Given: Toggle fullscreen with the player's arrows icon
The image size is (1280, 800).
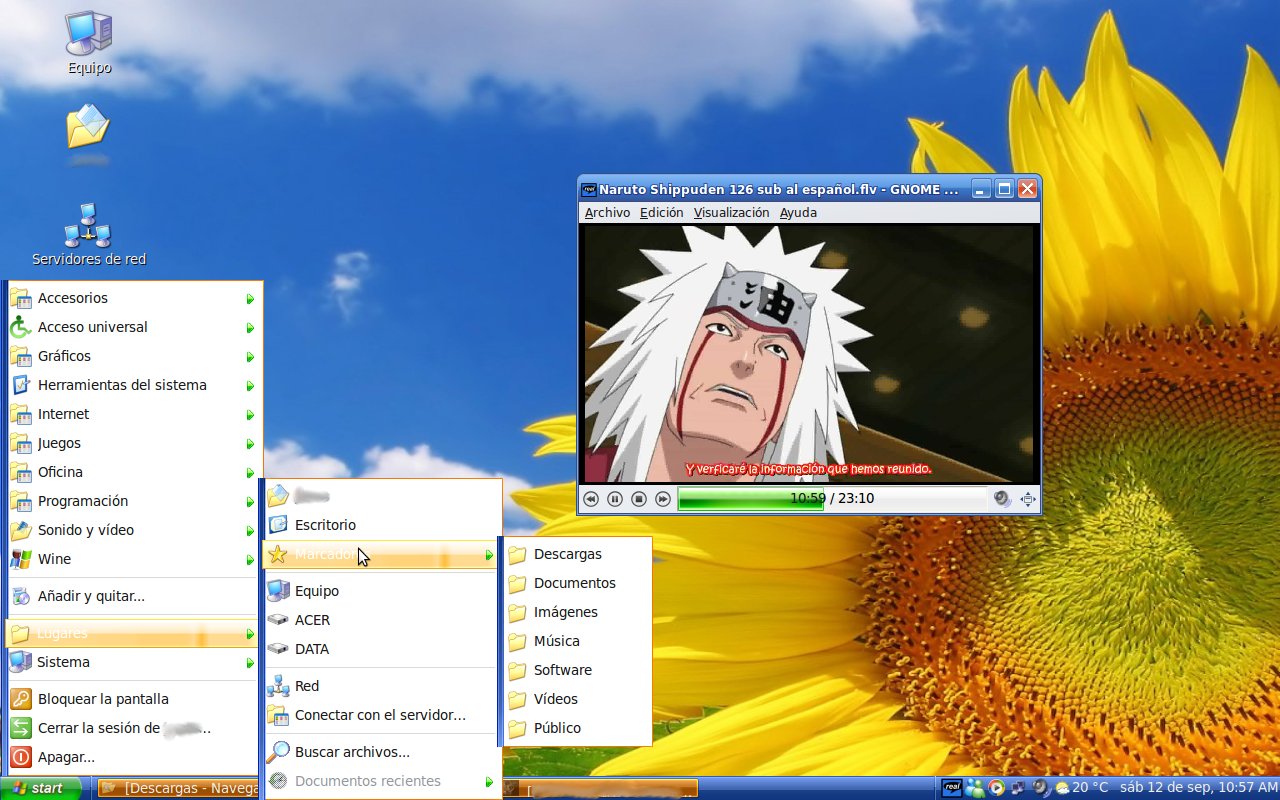Looking at the screenshot, I should pyautogui.click(x=1028, y=499).
